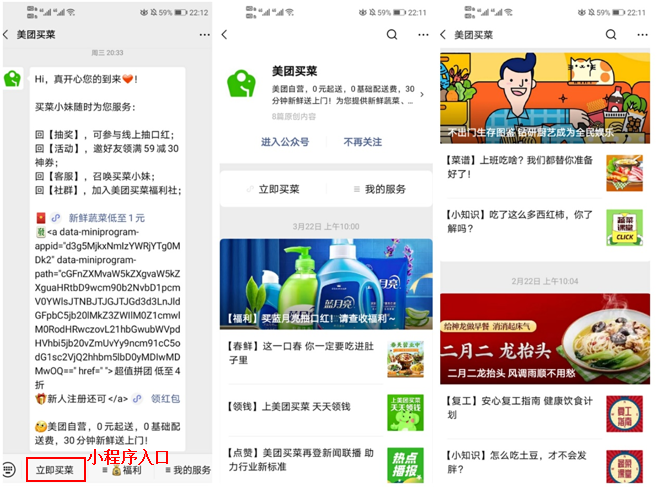
Task: Open the 新鲜蔬菜低至1元 link
Action: (x=107, y=218)
